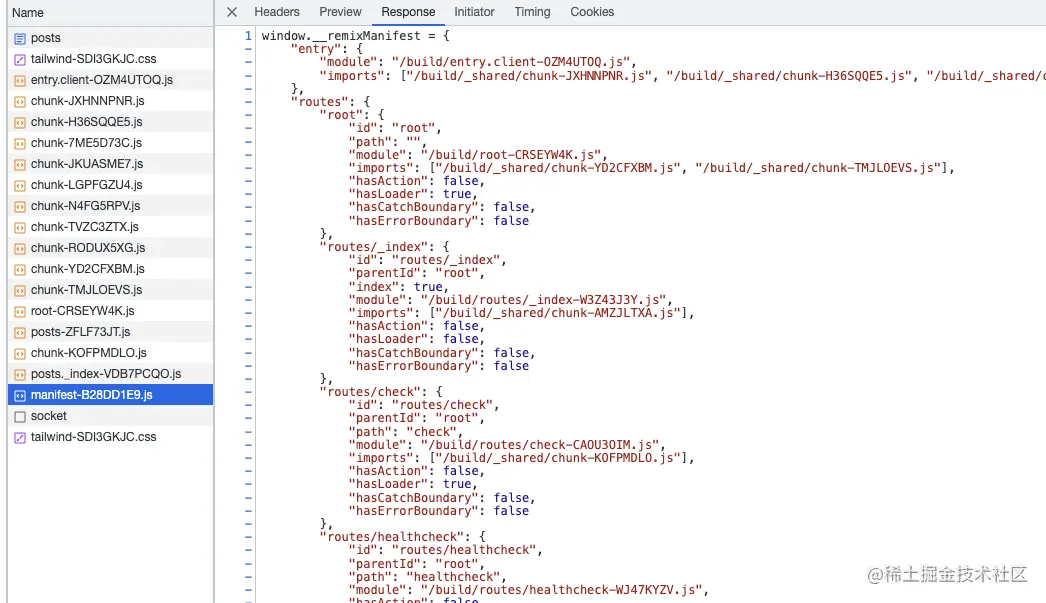Viewport: 1046px width, 603px height.
Task: Click the script icon beside posts._index-VDB7PCQO.js
Action: pos(20,375)
